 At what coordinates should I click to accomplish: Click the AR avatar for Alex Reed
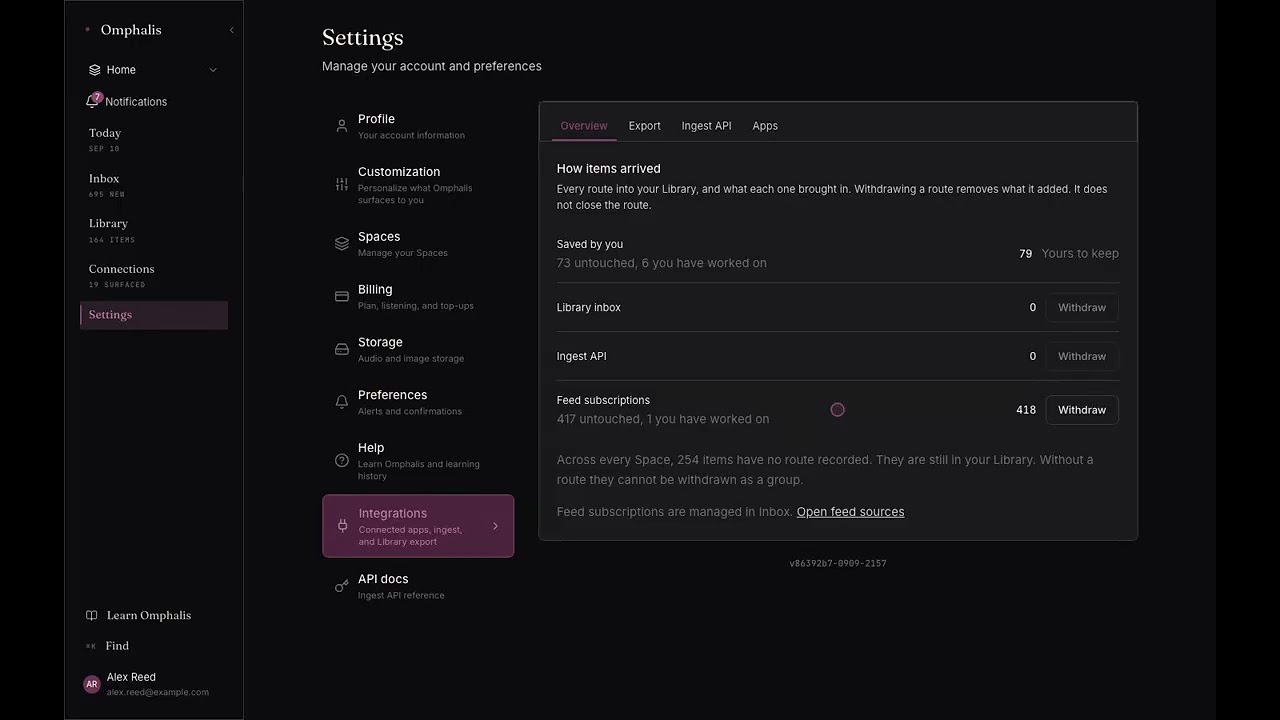point(92,684)
